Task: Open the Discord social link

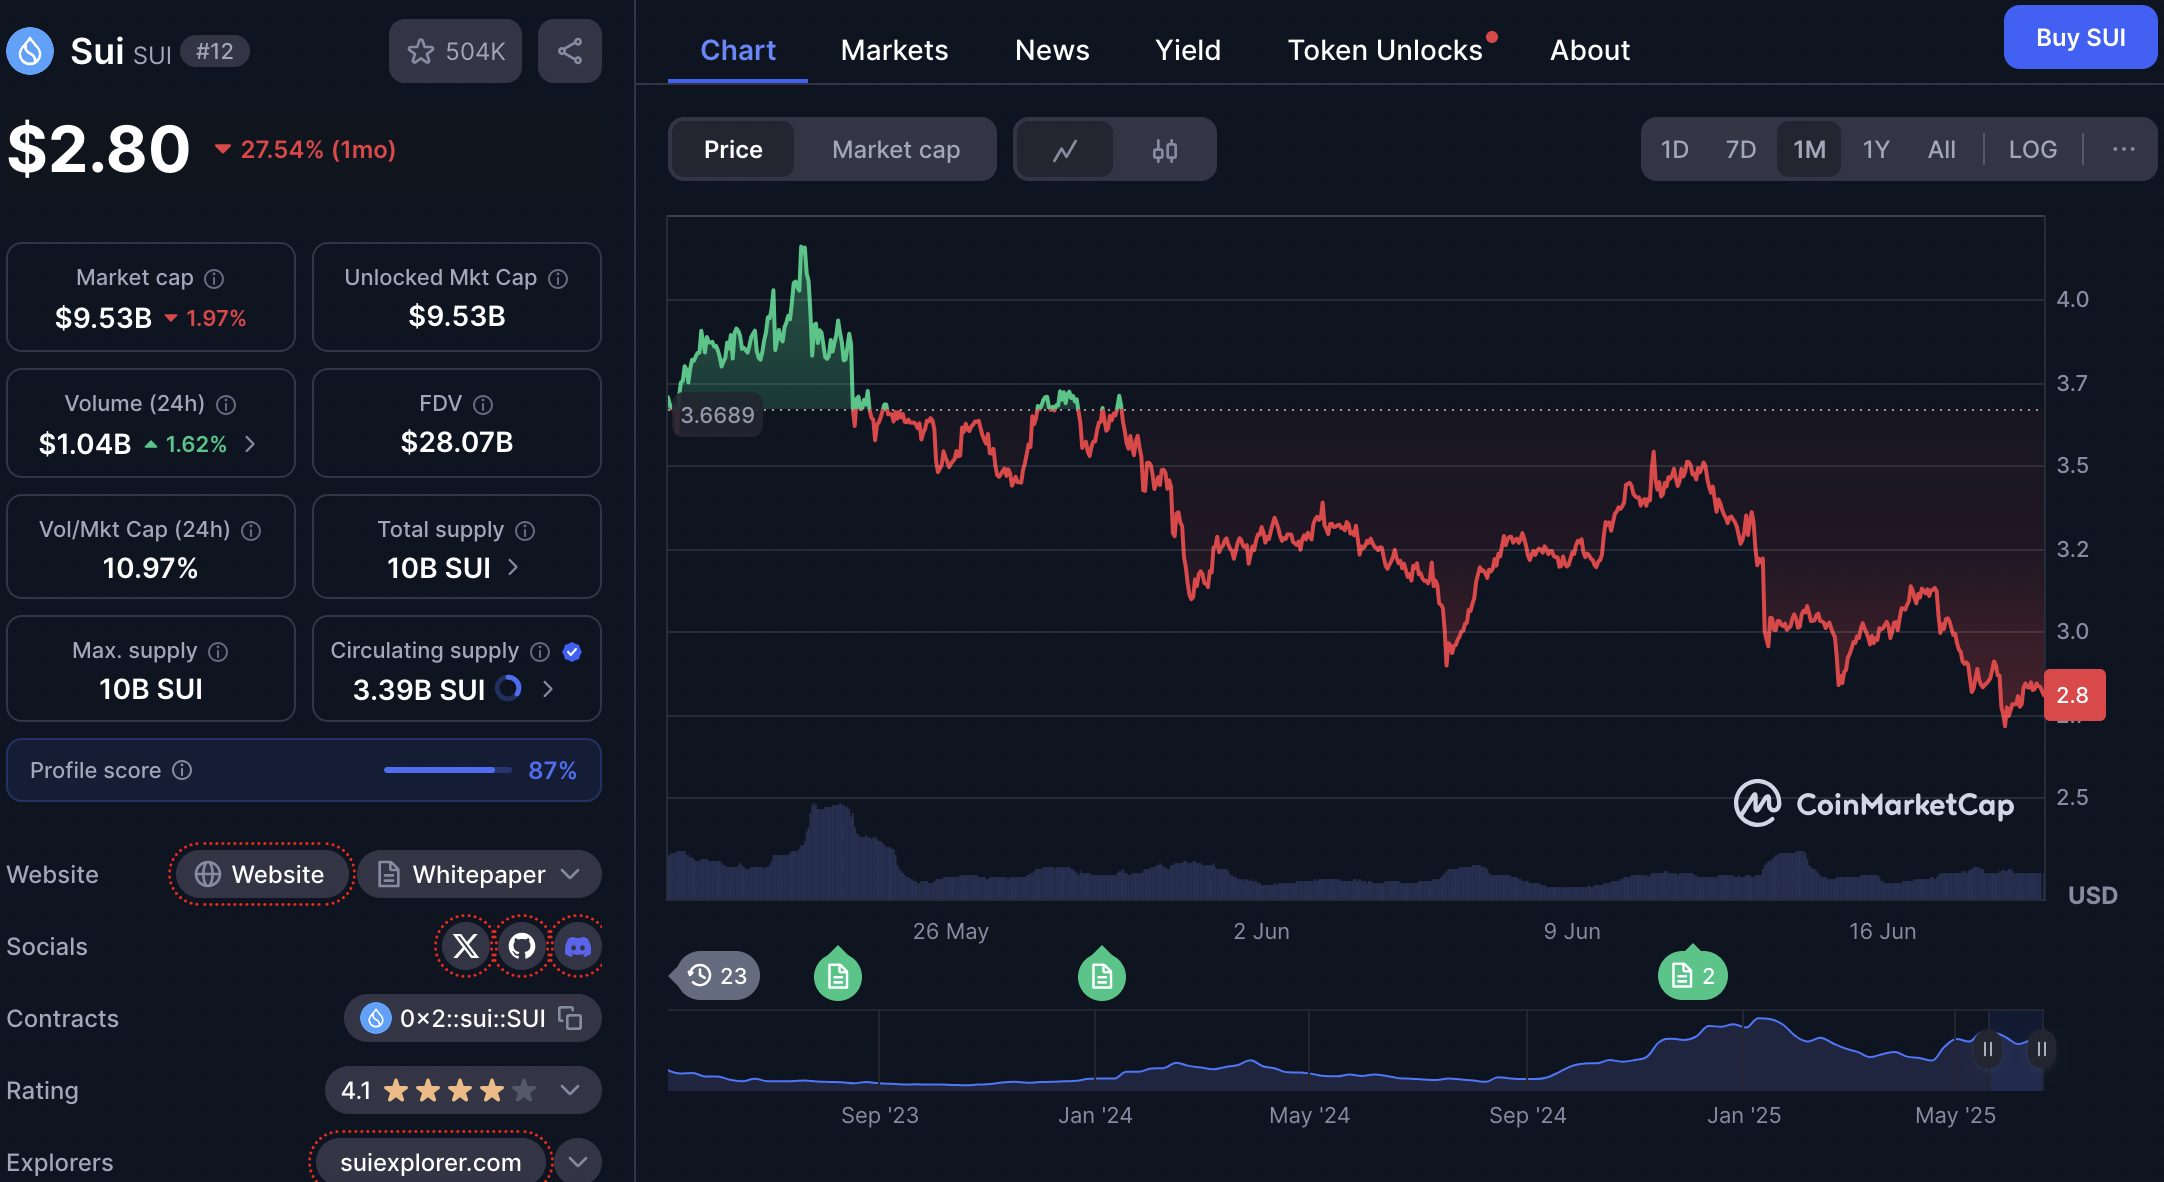Action: pyautogui.click(x=578, y=946)
